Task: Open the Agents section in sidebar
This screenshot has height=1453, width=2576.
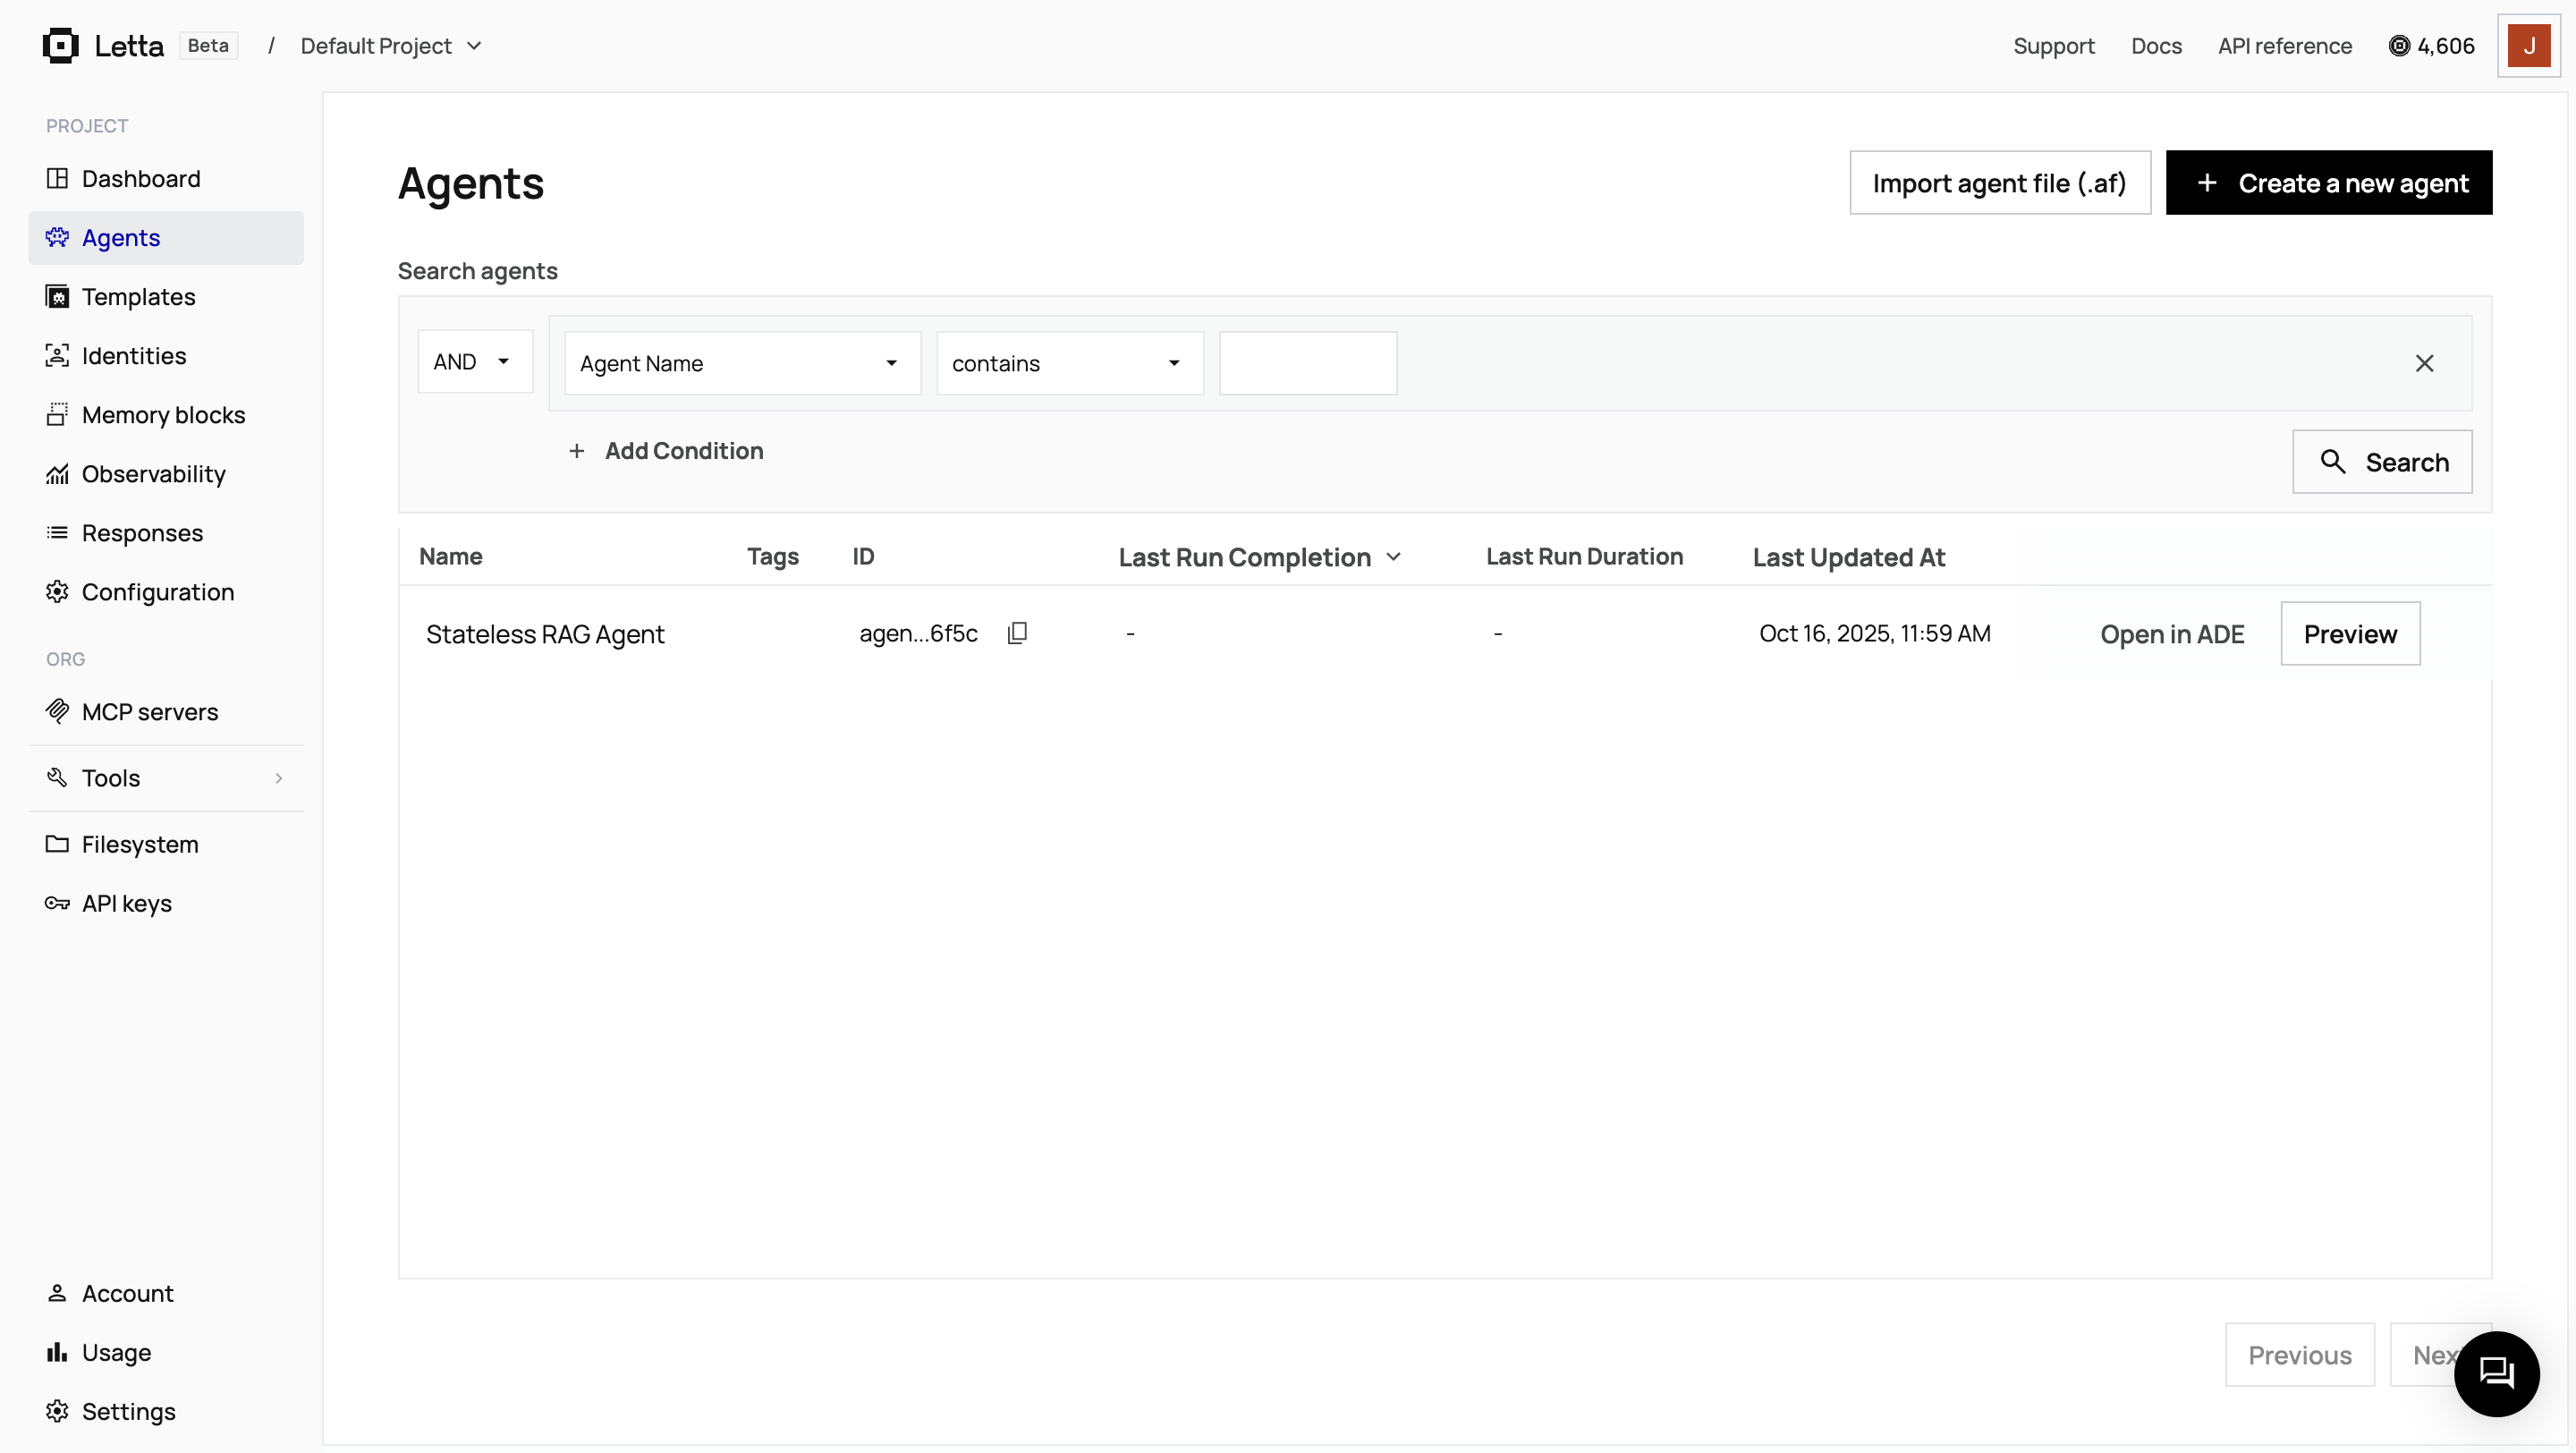Action: pos(121,237)
